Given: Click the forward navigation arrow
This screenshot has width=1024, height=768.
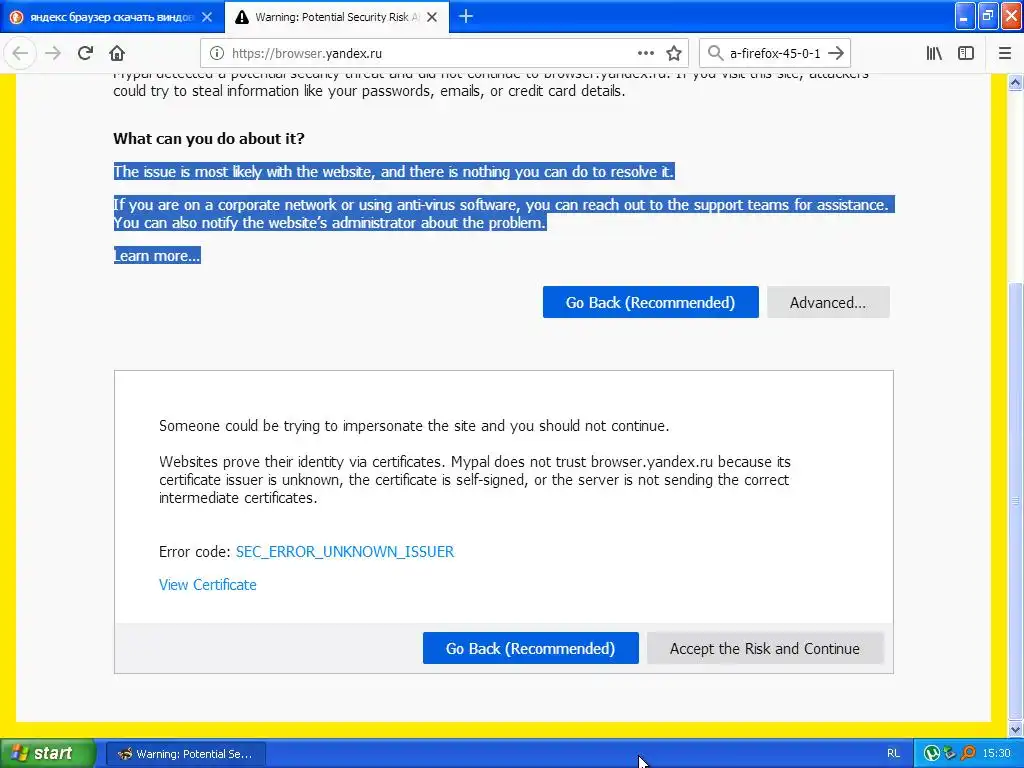Looking at the screenshot, I should (x=53, y=54).
